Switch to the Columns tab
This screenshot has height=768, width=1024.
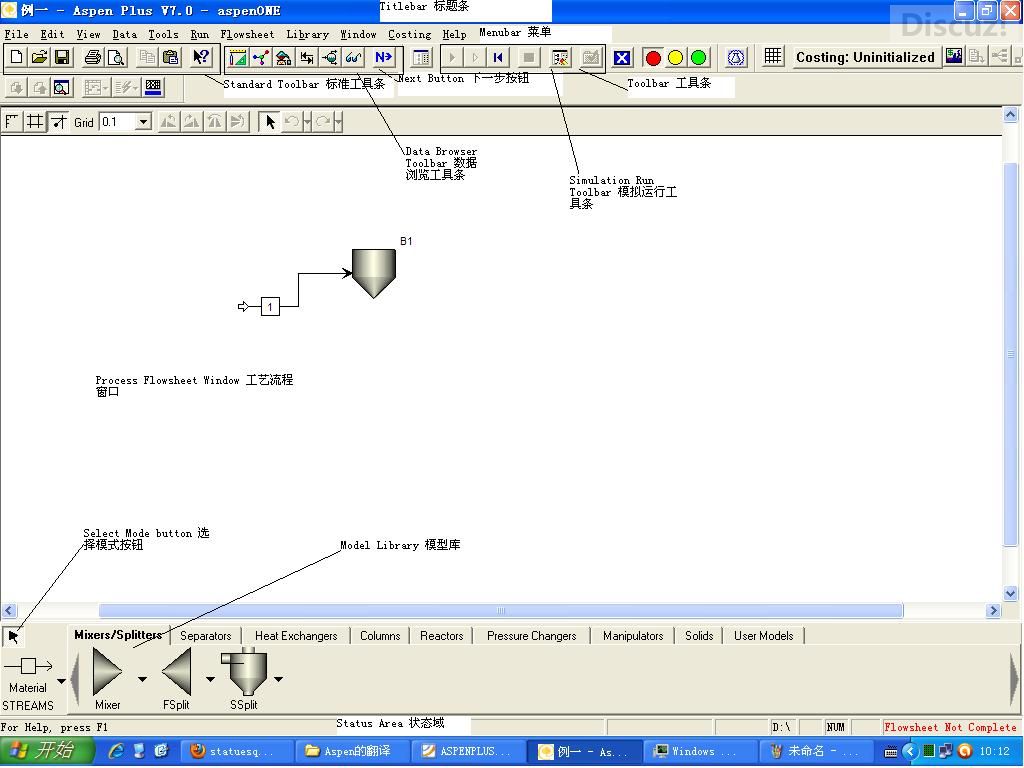click(380, 635)
